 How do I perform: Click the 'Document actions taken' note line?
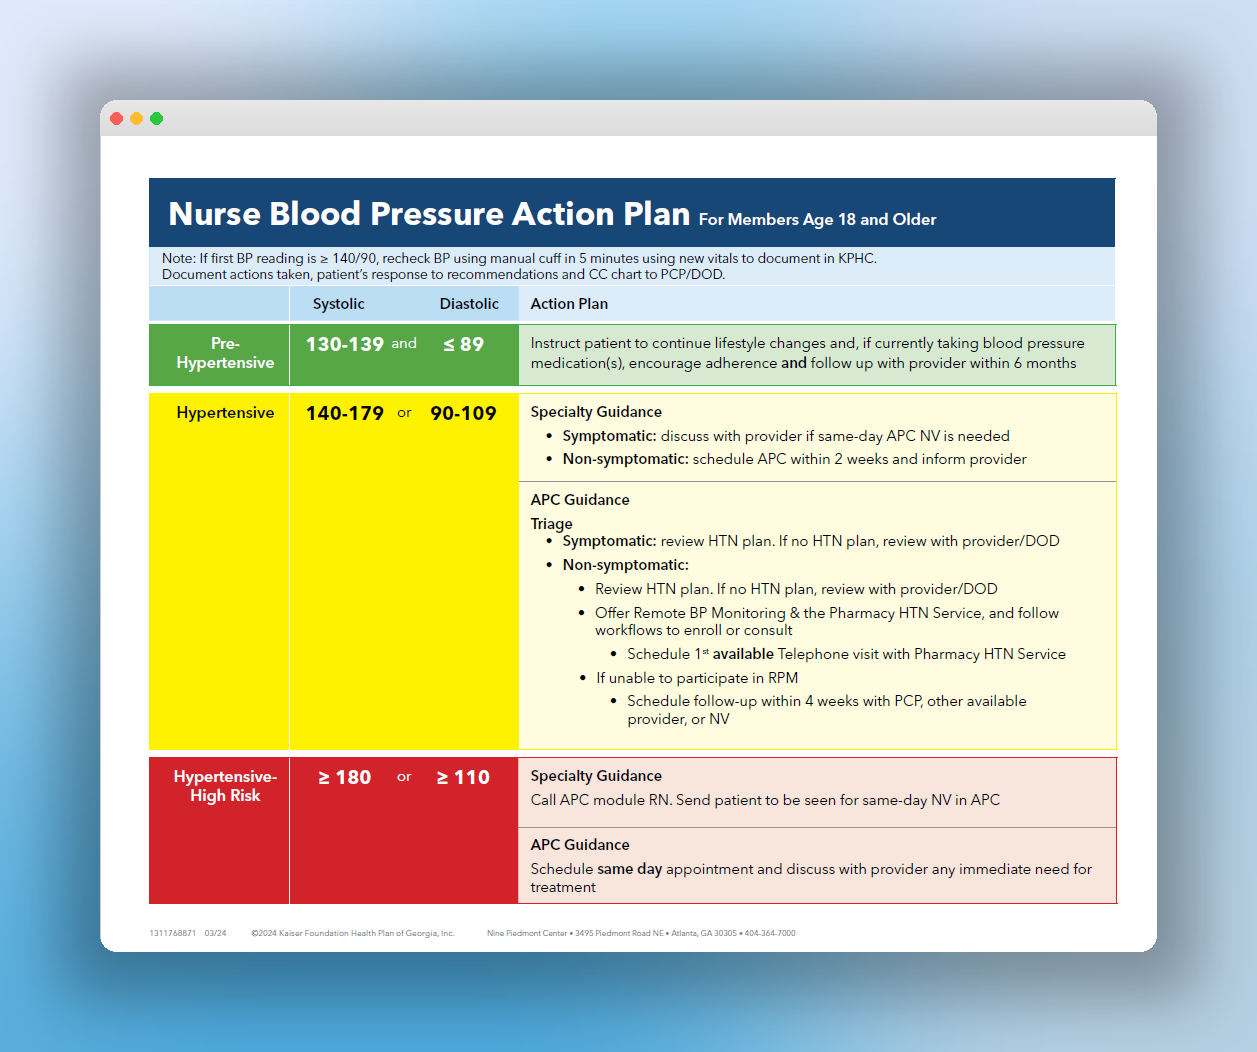tap(443, 274)
